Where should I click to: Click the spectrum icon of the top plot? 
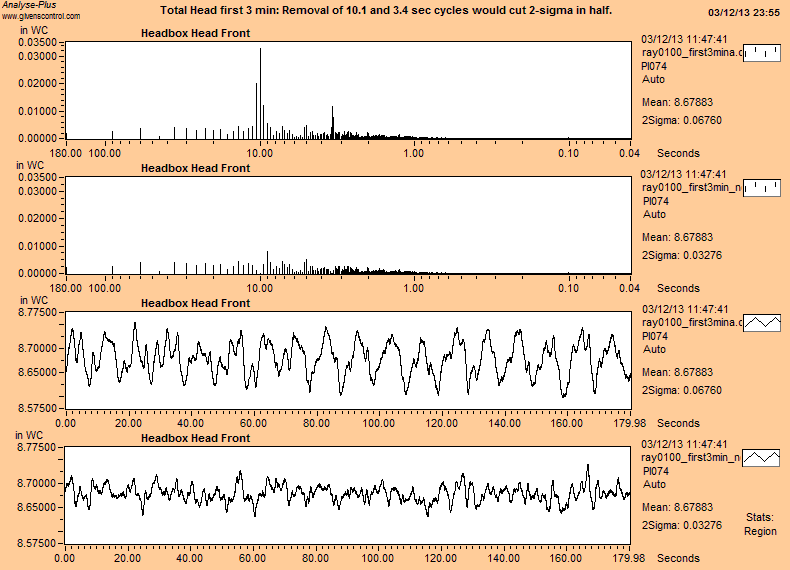click(764, 53)
